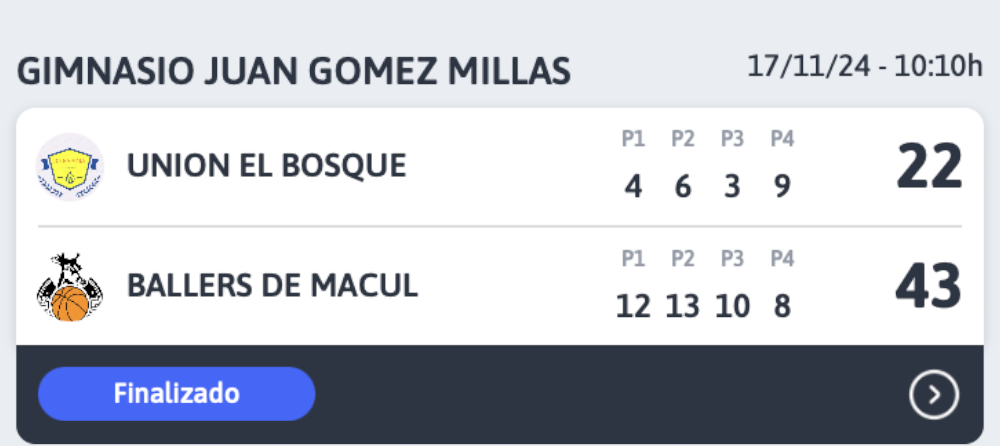Click the Union El Bosque team crest
The height and width of the screenshot is (446, 1000).
point(70,167)
